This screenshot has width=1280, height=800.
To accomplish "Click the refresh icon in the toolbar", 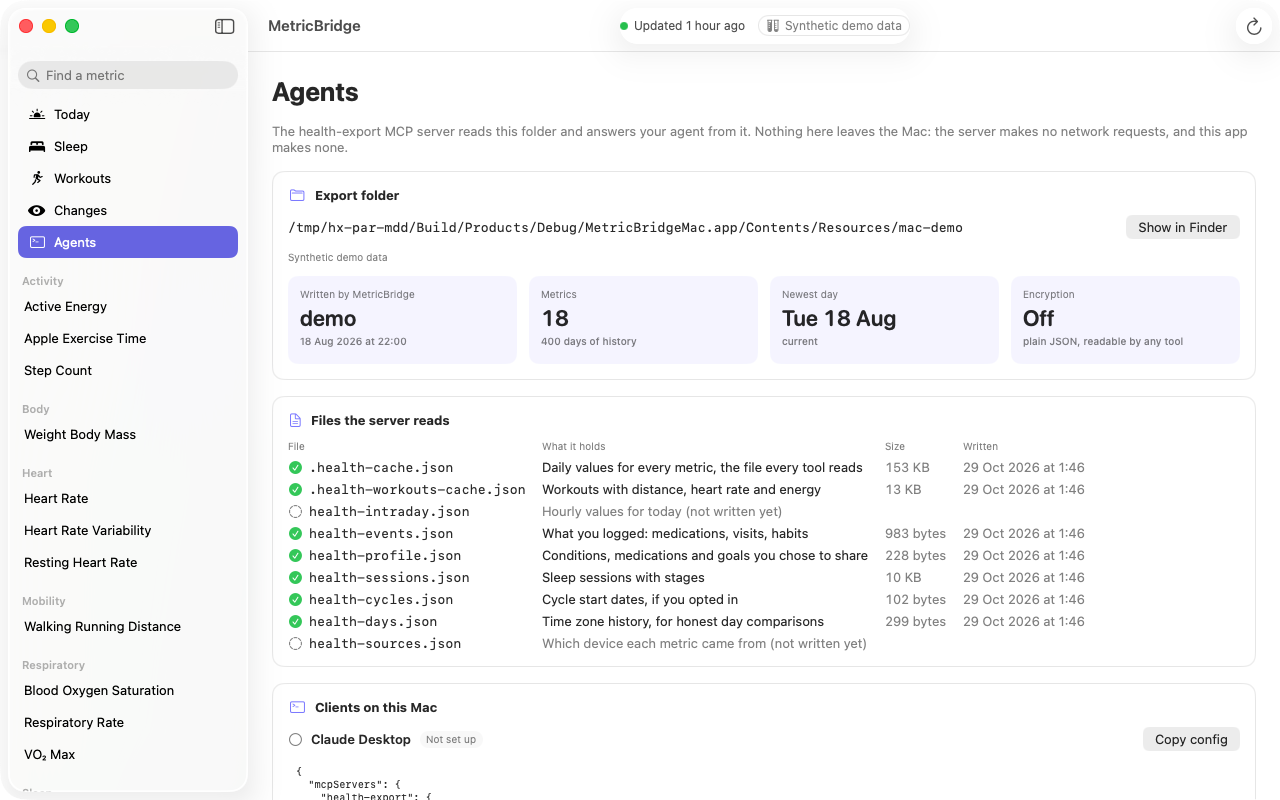I will (1254, 26).
